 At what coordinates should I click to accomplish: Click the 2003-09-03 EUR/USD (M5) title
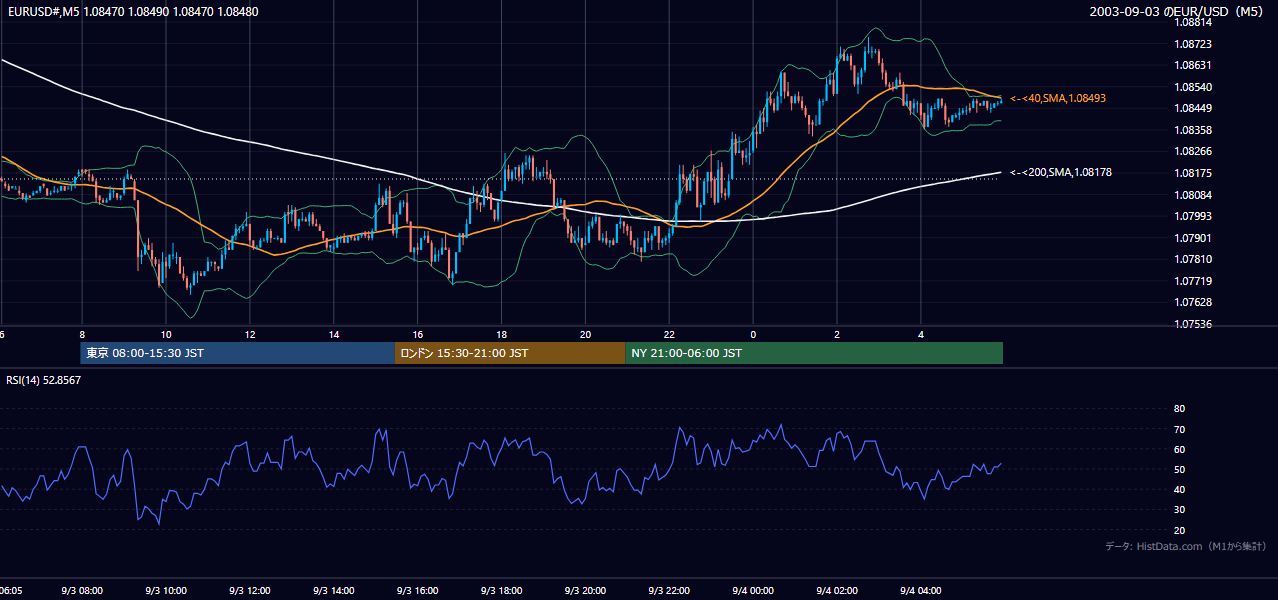point(1177,12)
